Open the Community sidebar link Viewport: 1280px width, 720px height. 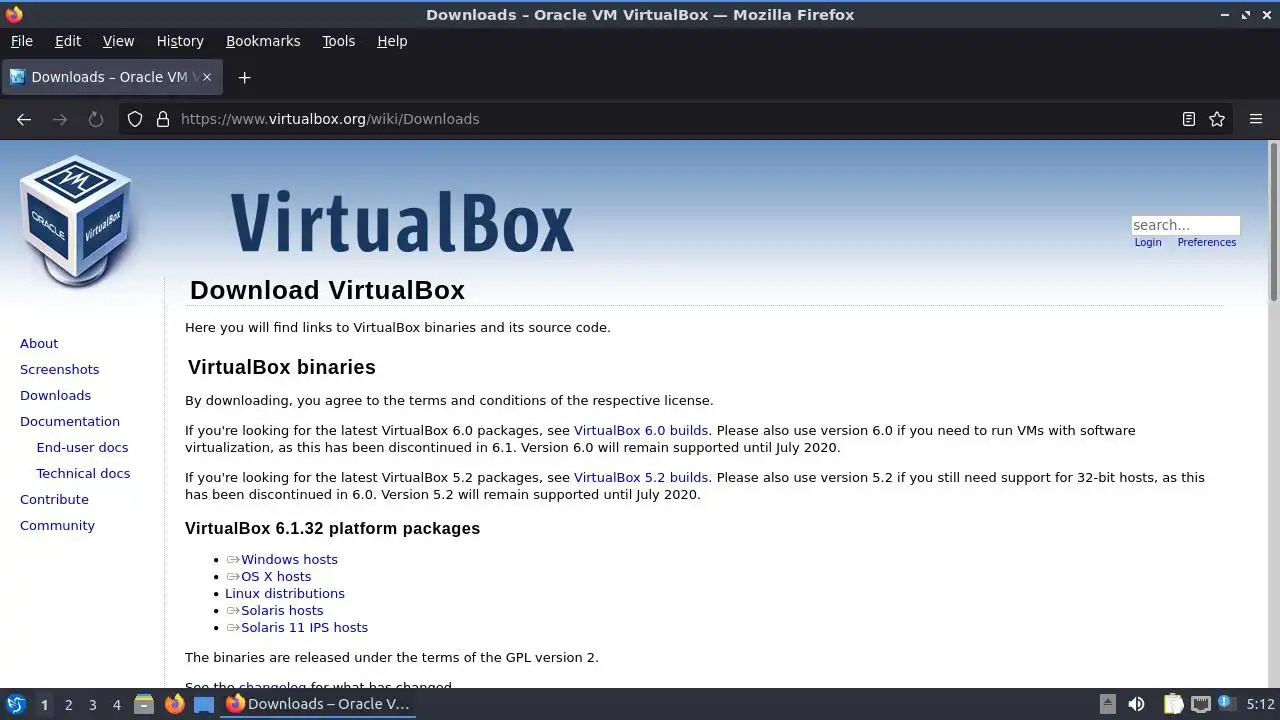tap(57, 525)
